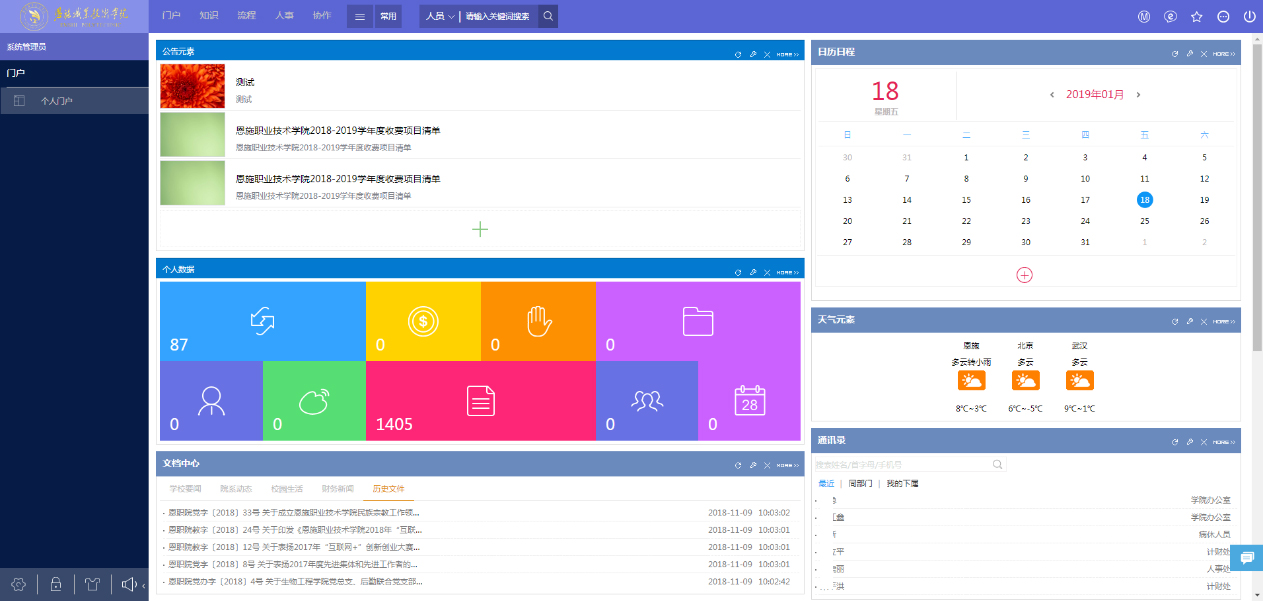Open the circled ellipsis more icon
The height and width of the screenshot is (601, 1263).
[x=1223, y=16]
